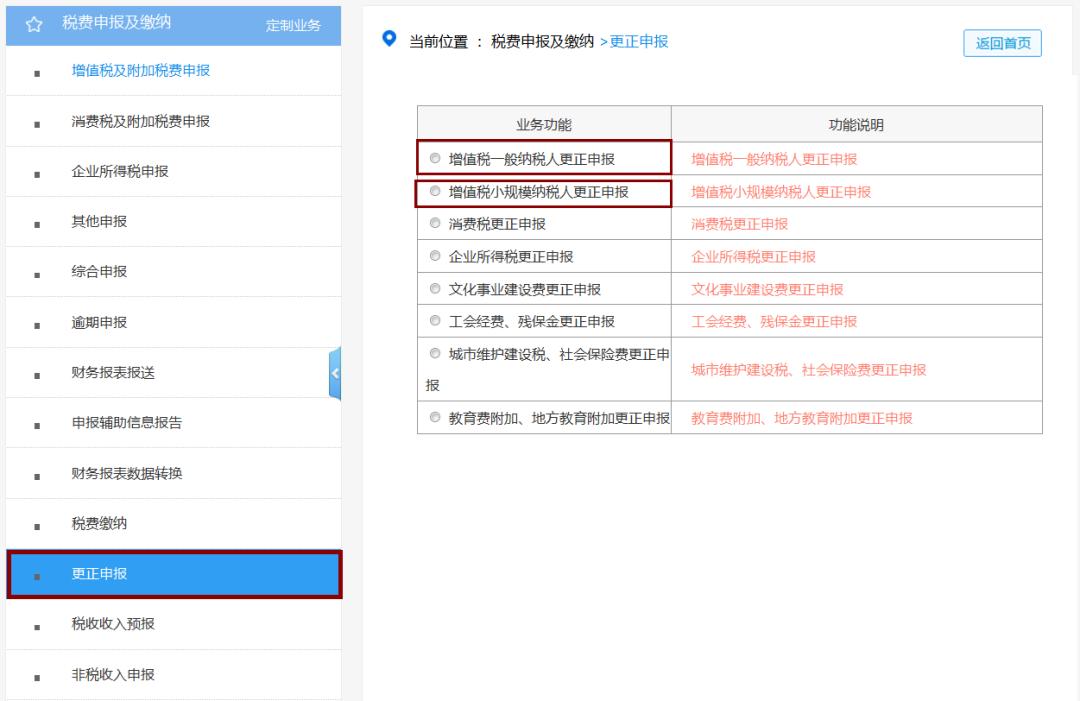Image resolution: width=1080 pixels, height=701 pixels.
Task: Click the 消费税更正申报 description link
Action: (x=741, y=223)
